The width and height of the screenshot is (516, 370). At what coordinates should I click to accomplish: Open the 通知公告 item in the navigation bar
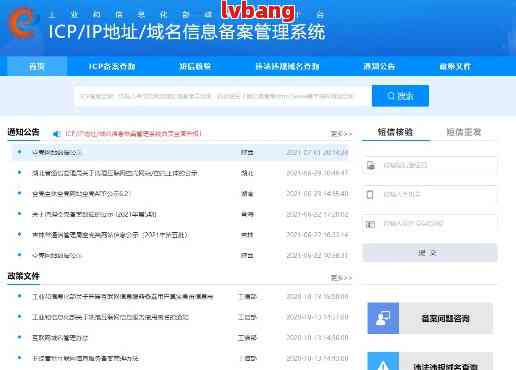pyautogui.click(x=379, y=66)
